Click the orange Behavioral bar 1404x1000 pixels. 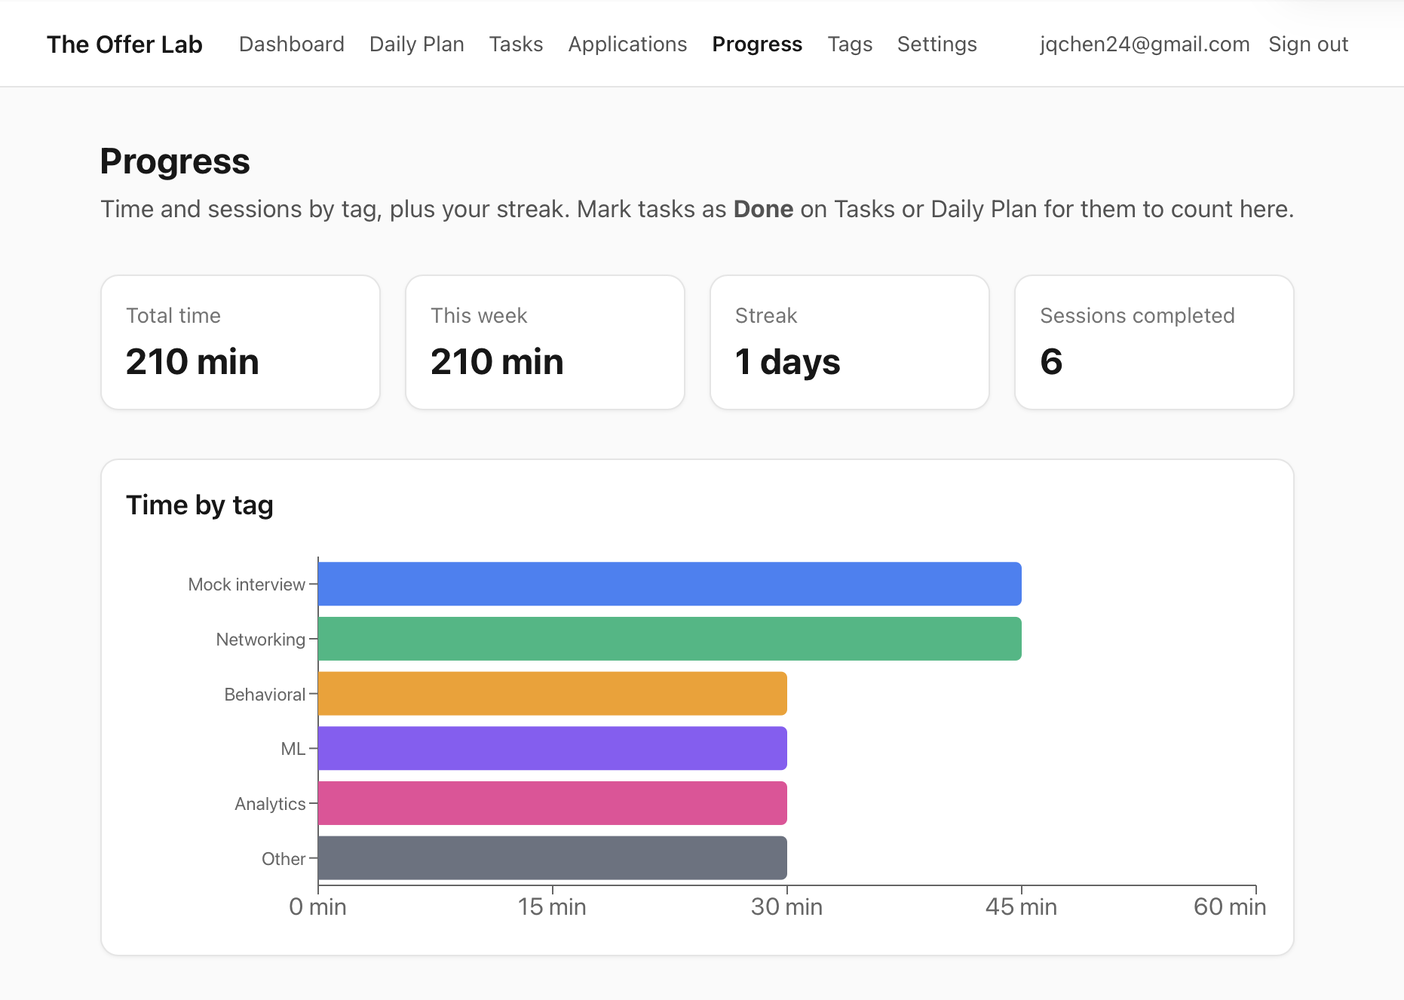[552, 694]
